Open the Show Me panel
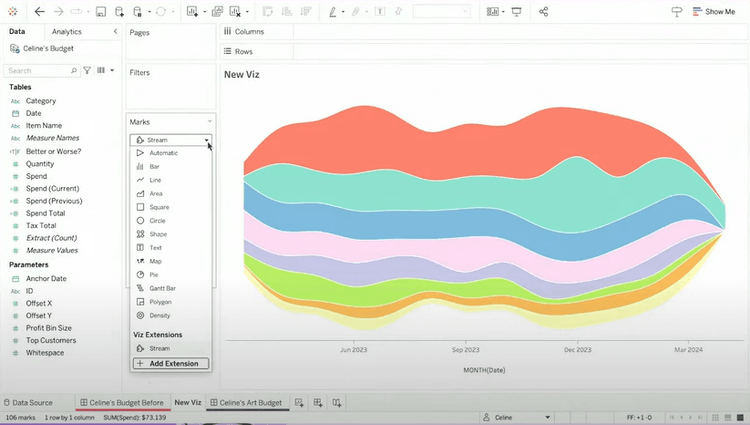Viewport: 750px width, 425px height. tap(714, 12)
